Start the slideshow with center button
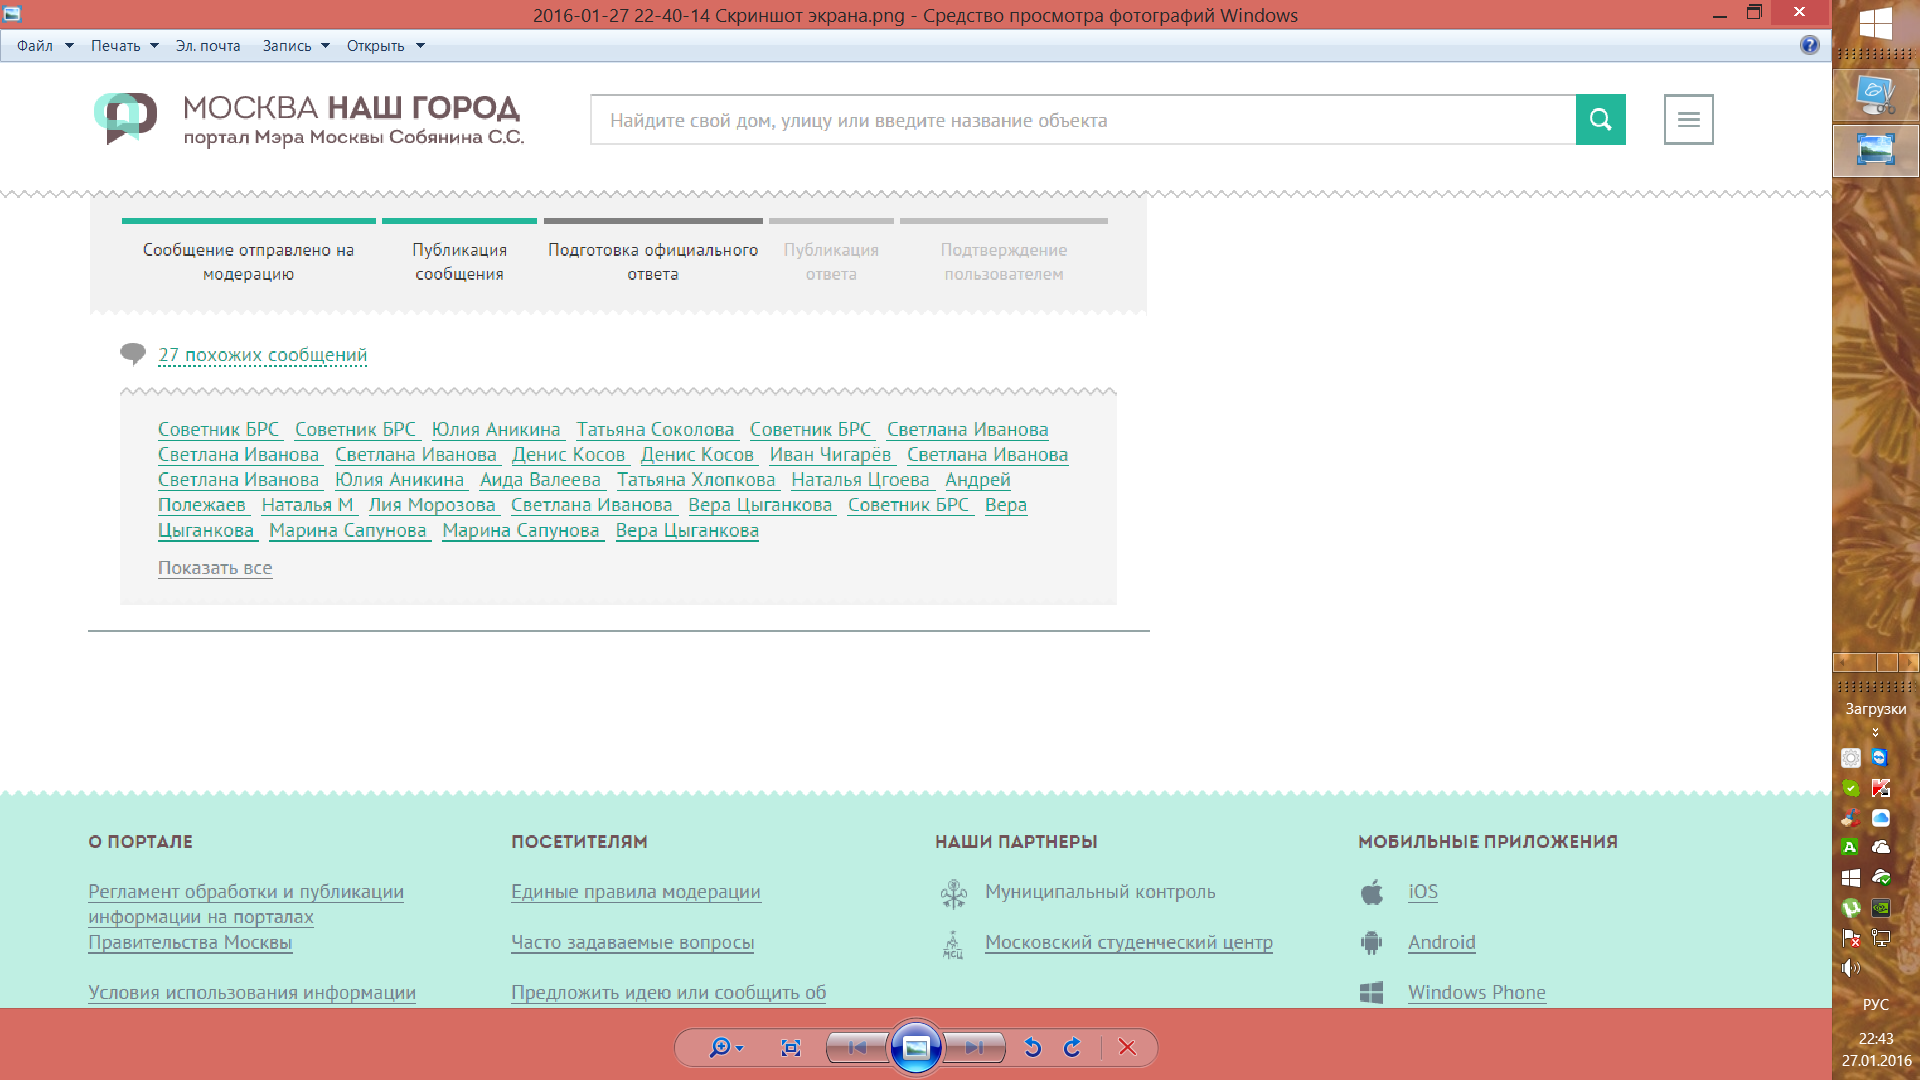1920x1080 pixels. pos(915,1047)
